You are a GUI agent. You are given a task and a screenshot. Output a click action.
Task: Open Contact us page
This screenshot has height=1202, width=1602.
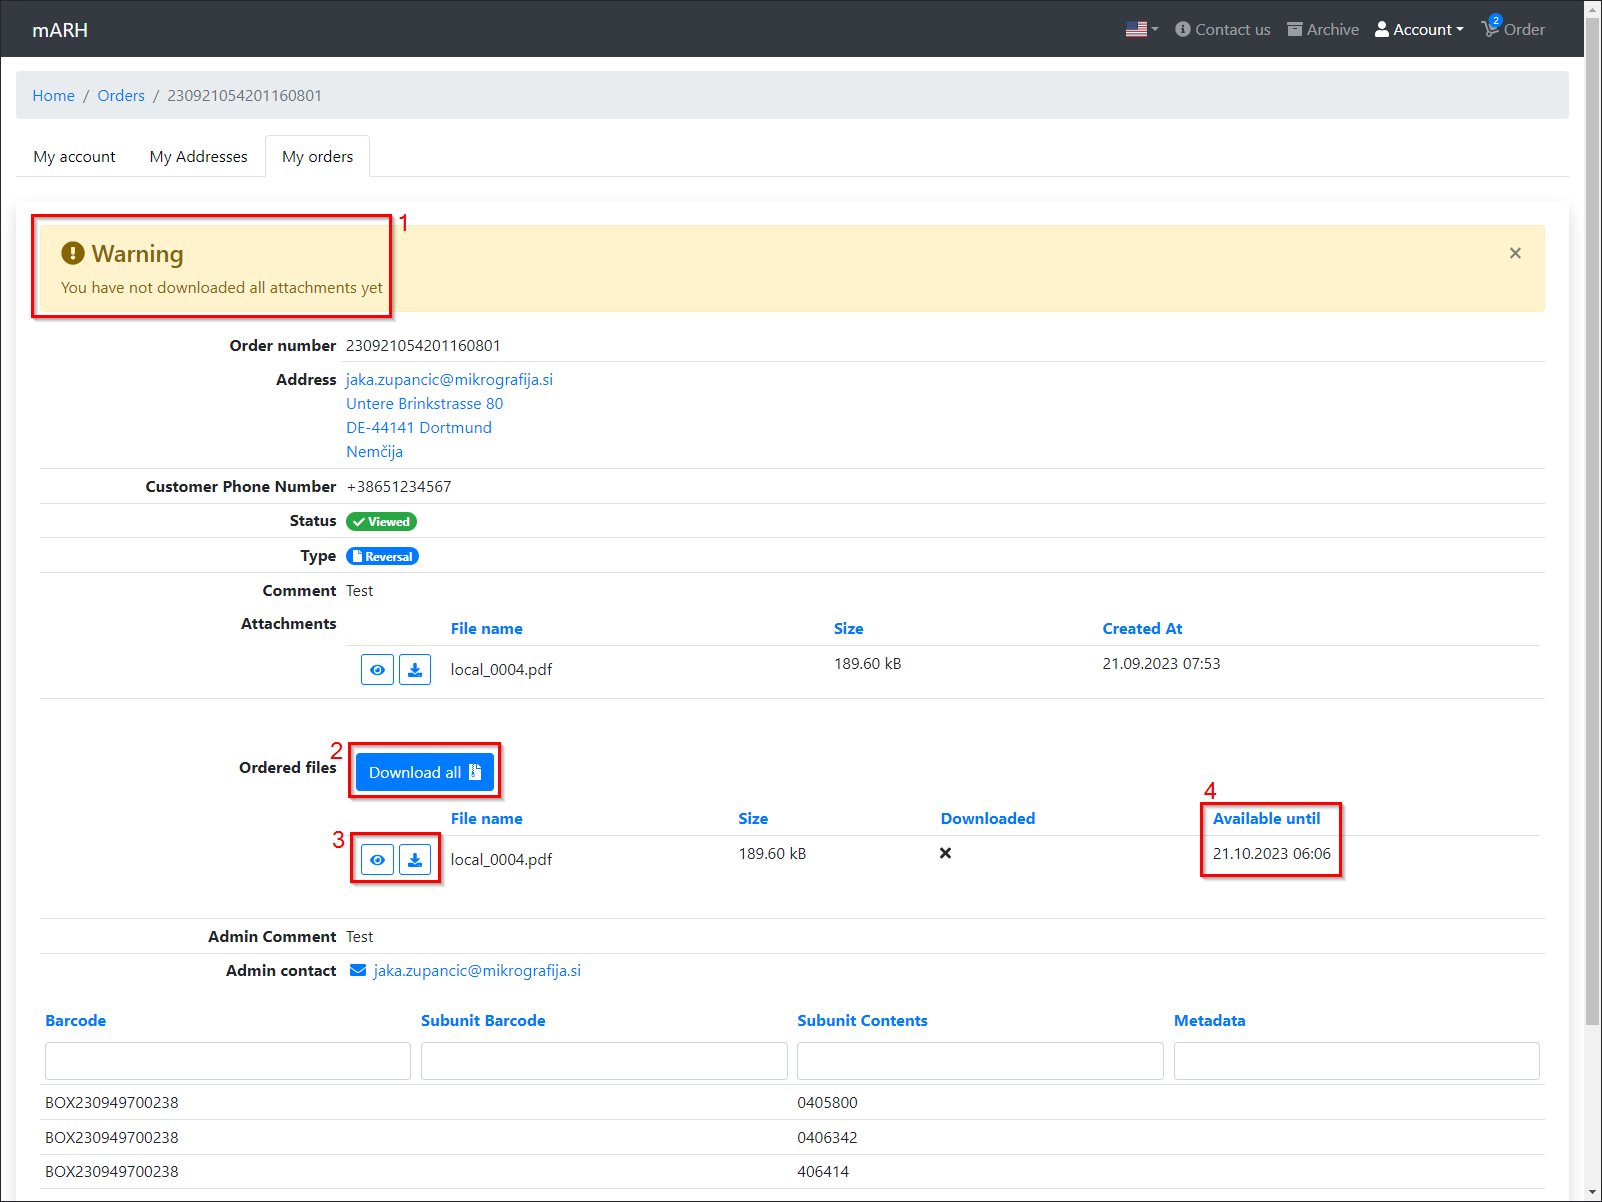[1223, 29]
